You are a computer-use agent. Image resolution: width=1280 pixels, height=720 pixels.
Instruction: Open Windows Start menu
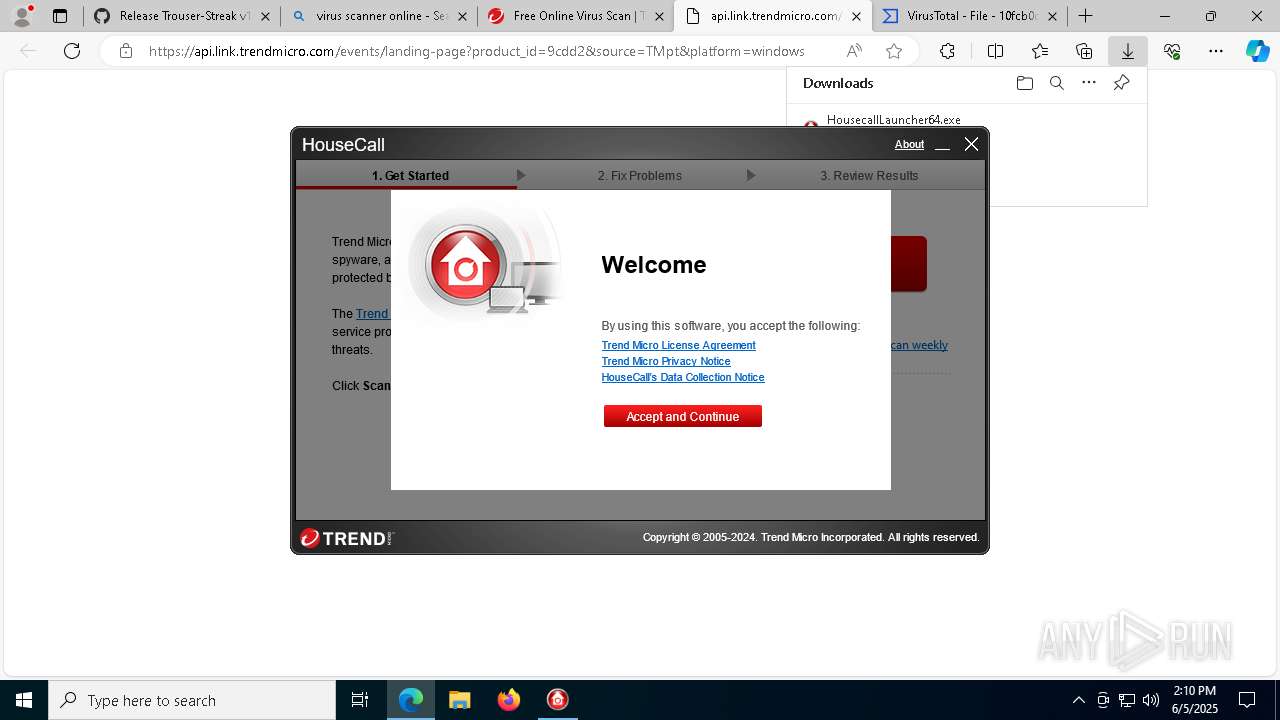[x=24, y=700]
